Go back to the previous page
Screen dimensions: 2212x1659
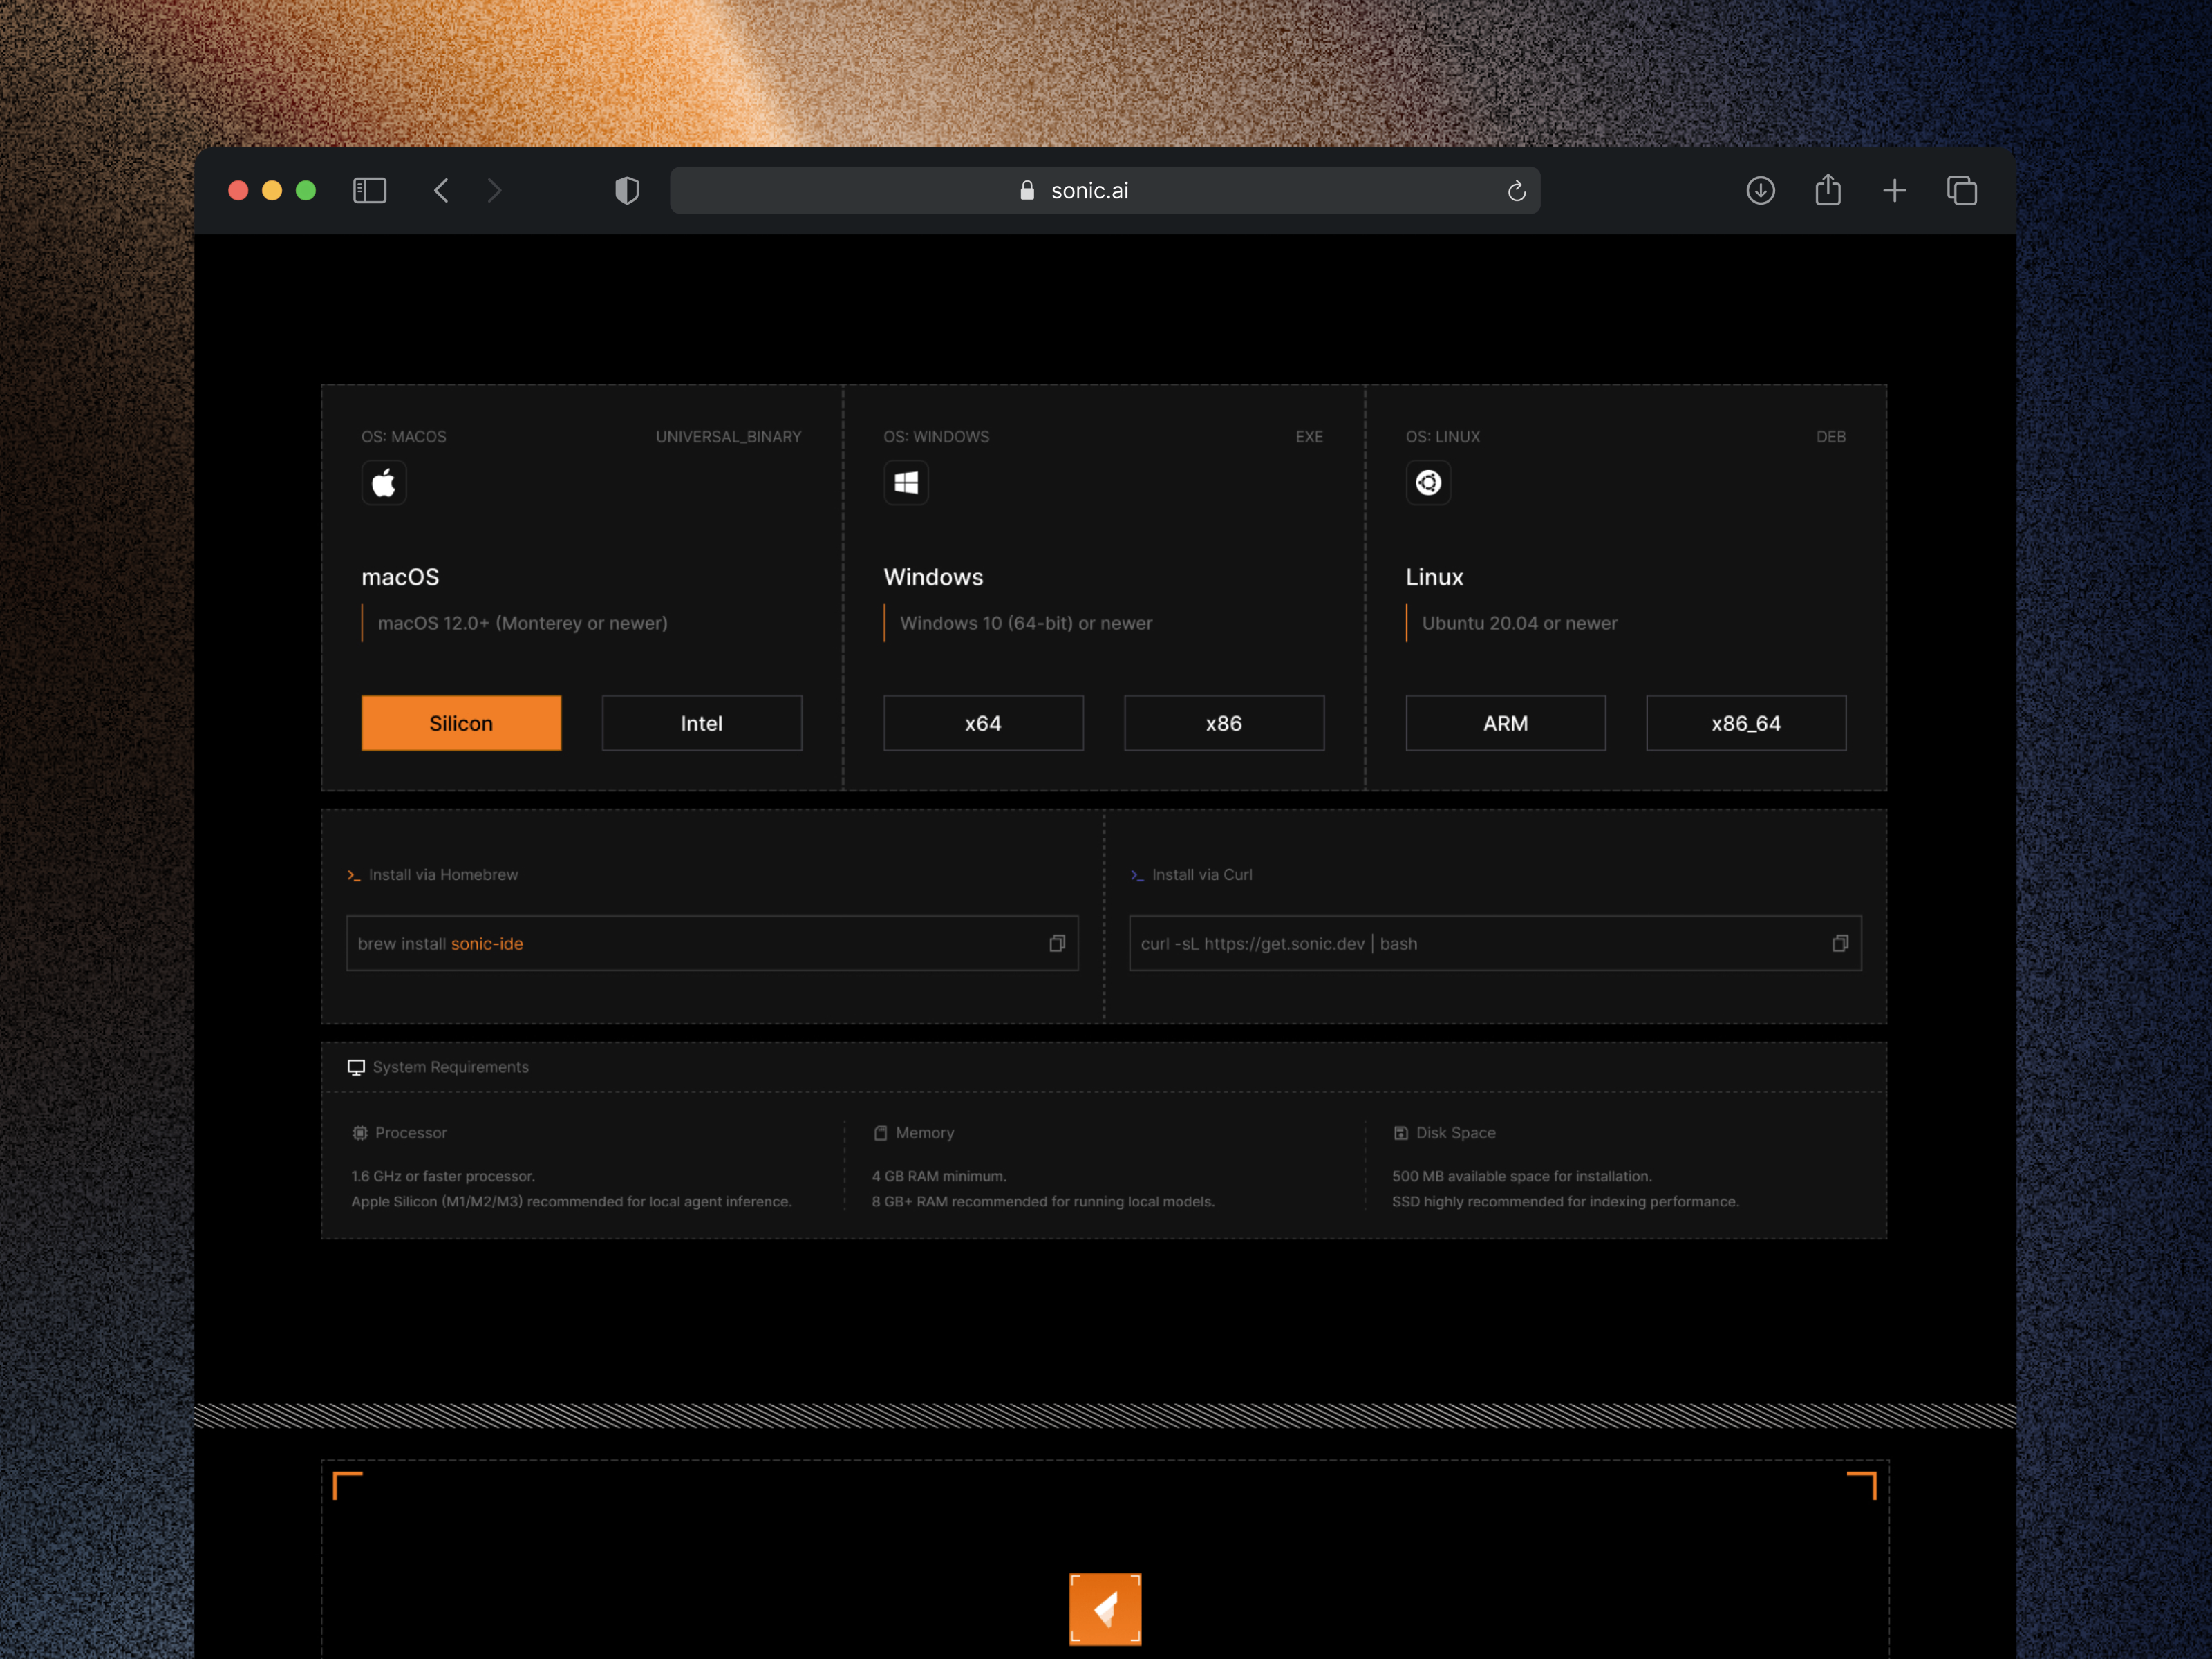441,190
